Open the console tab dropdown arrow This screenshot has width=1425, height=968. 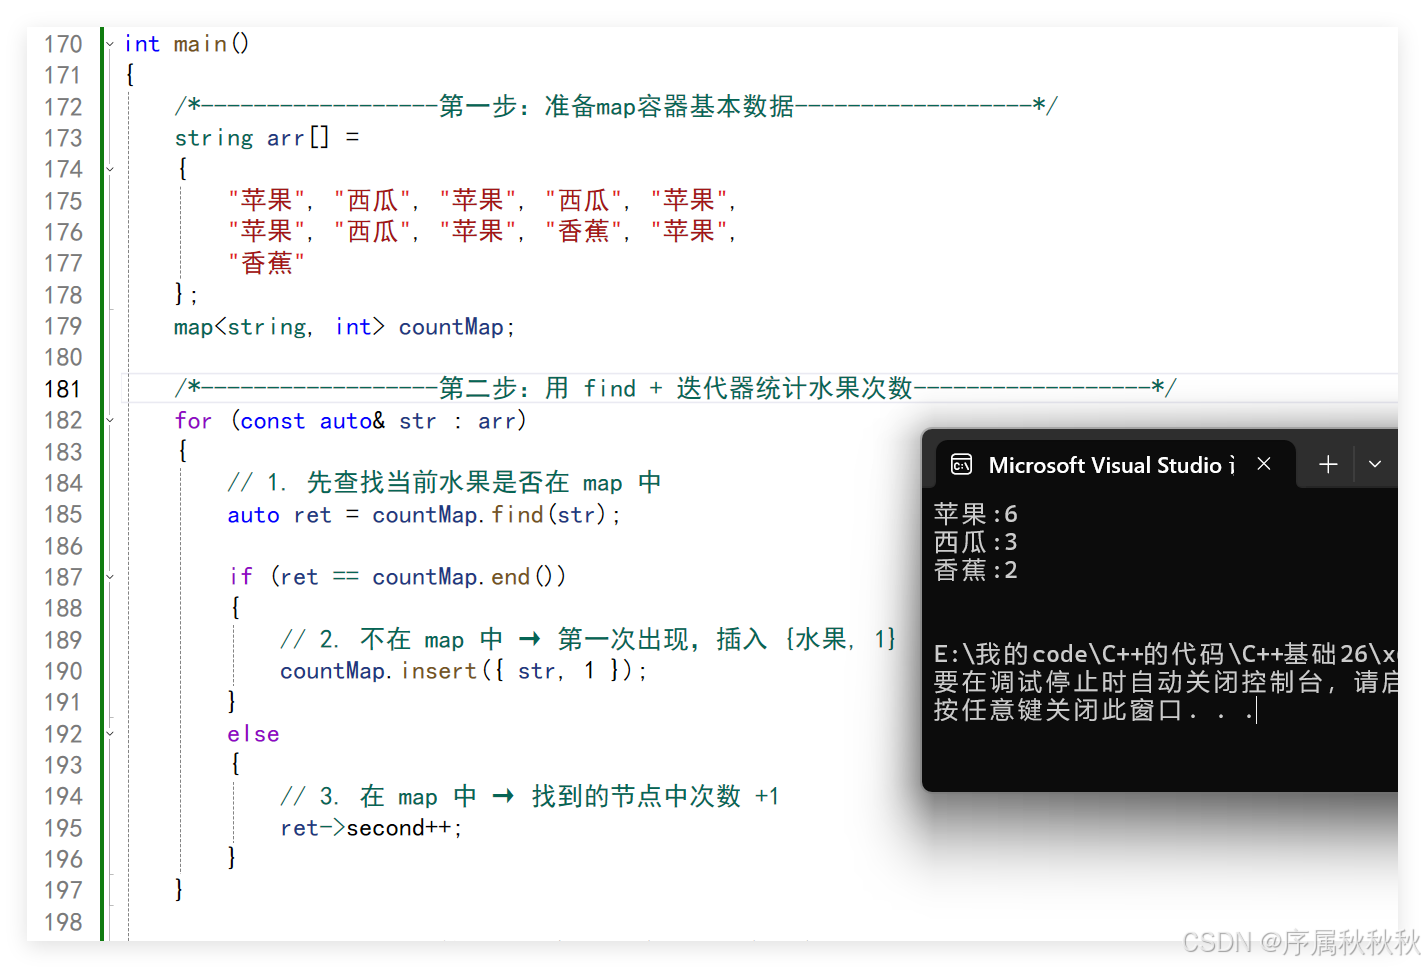(1375, 464)
